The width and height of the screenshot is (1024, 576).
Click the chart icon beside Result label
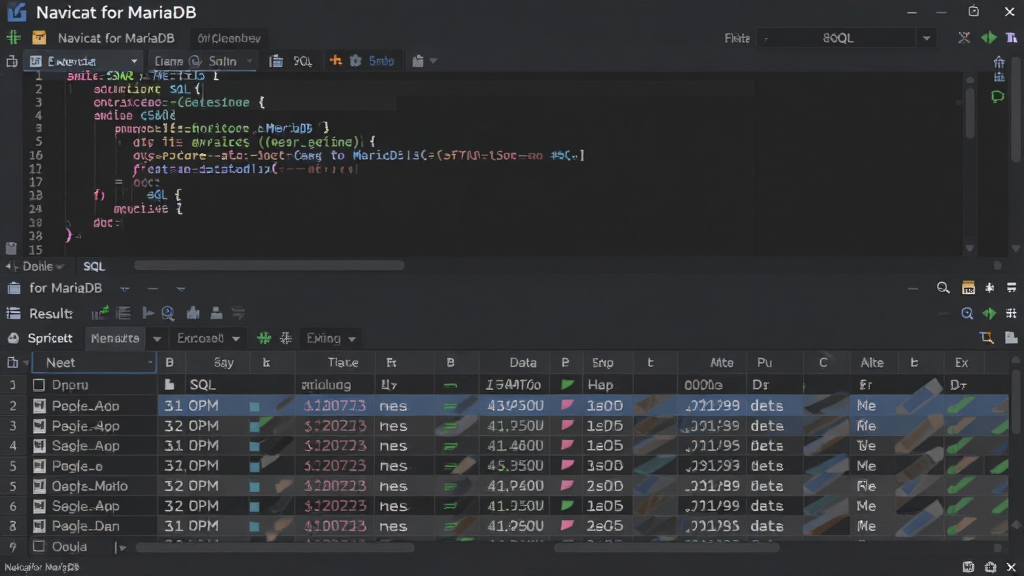(100, 313)
